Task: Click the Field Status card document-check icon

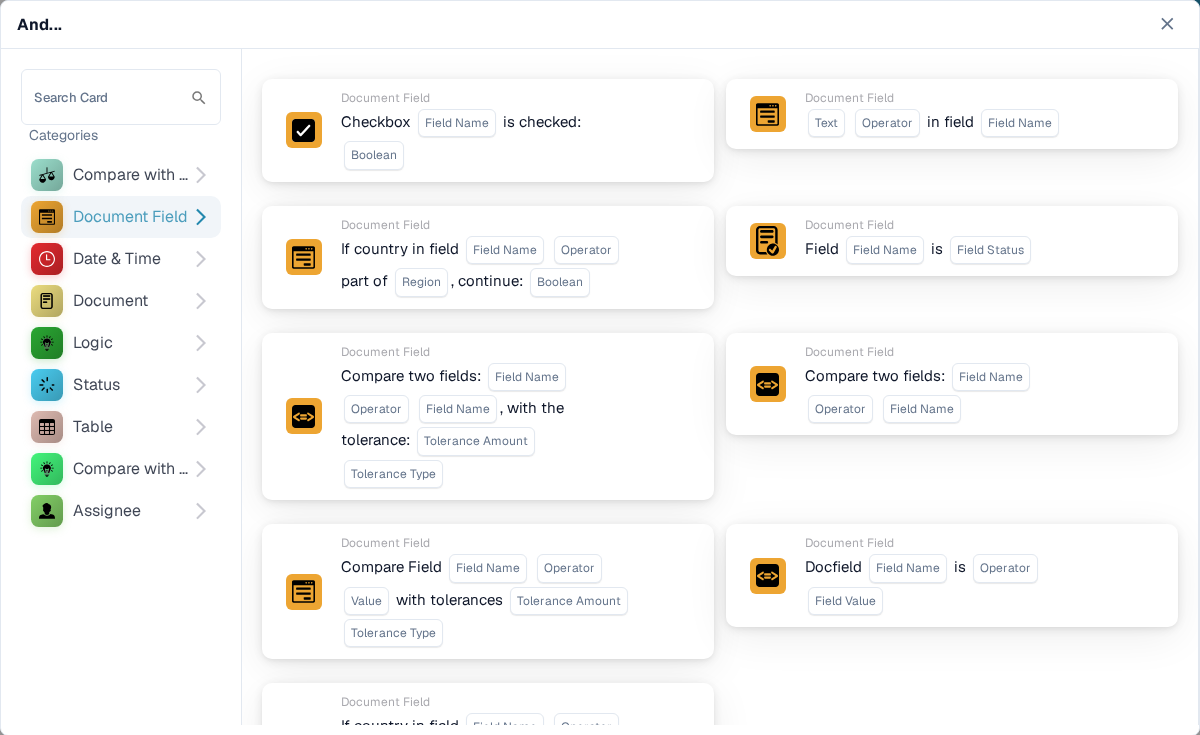Action: (768, 241)
